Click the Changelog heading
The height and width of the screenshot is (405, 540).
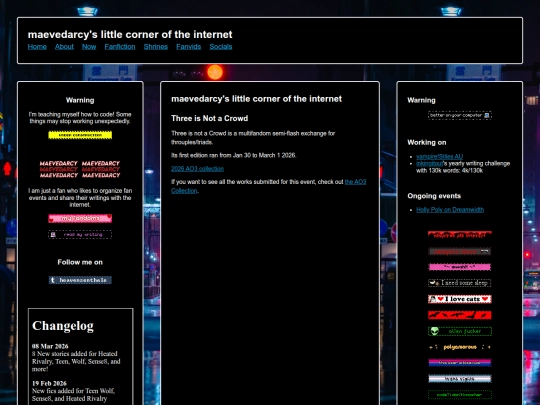point(63,325)
